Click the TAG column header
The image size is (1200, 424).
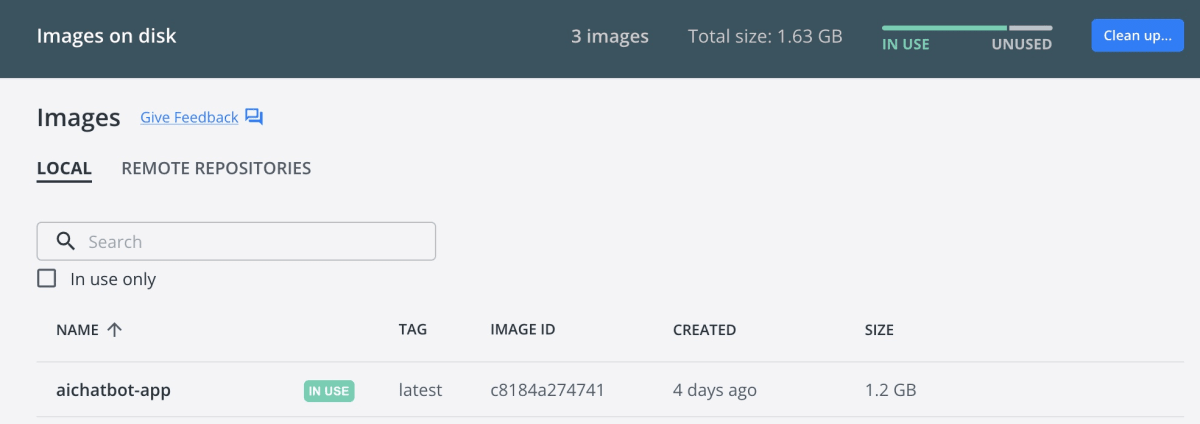(412, 330)
